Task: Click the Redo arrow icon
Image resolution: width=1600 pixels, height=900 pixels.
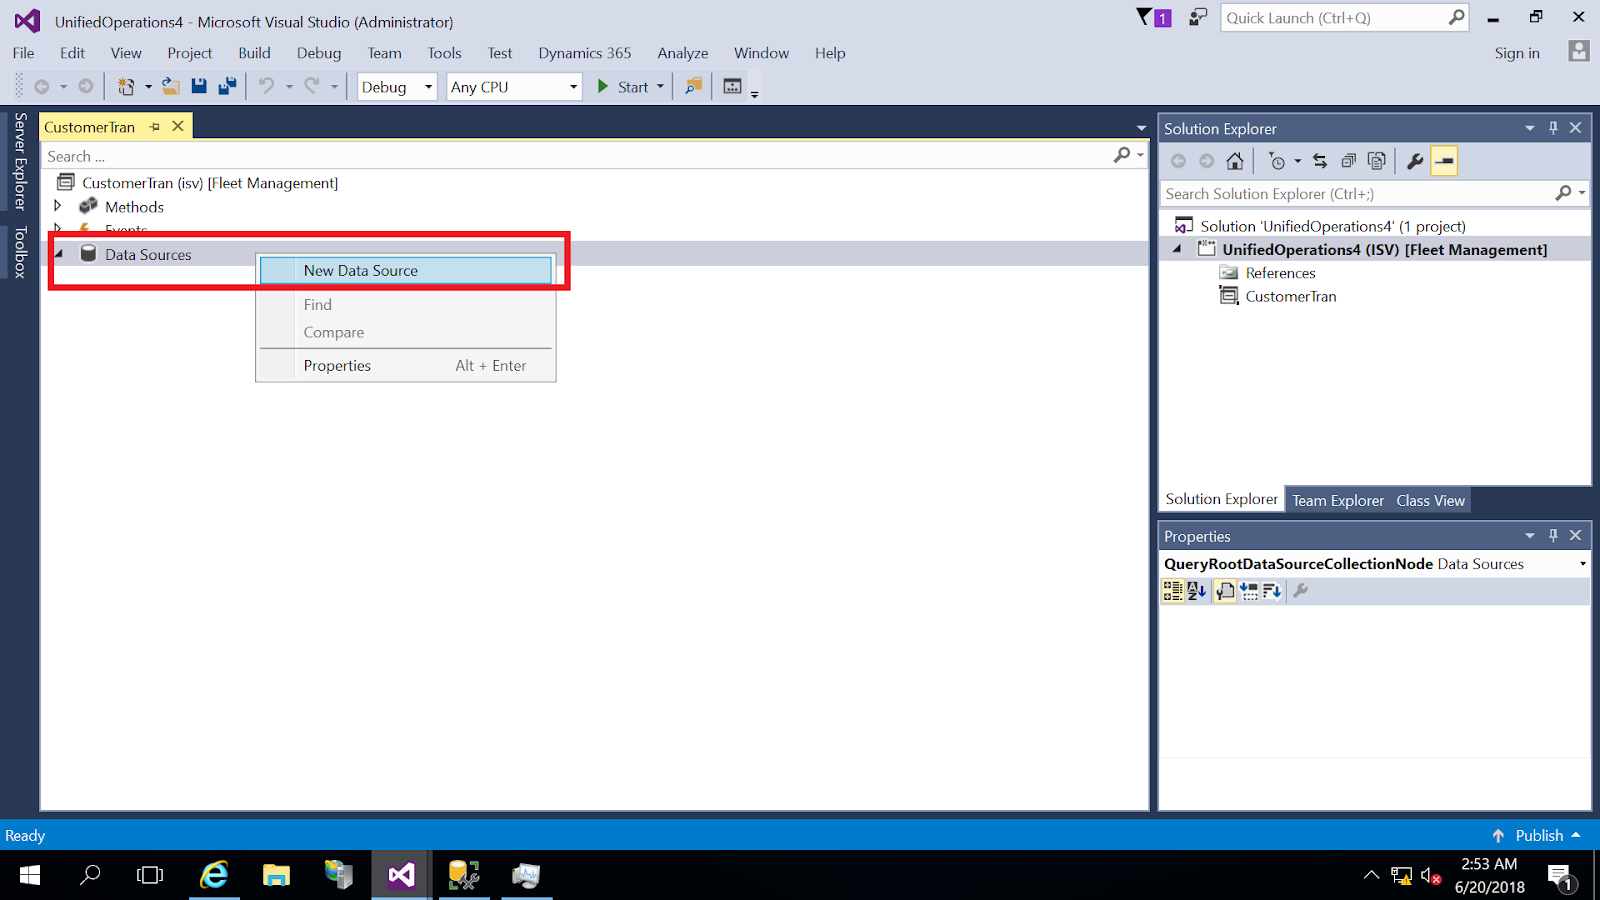Action: [312, 87]
